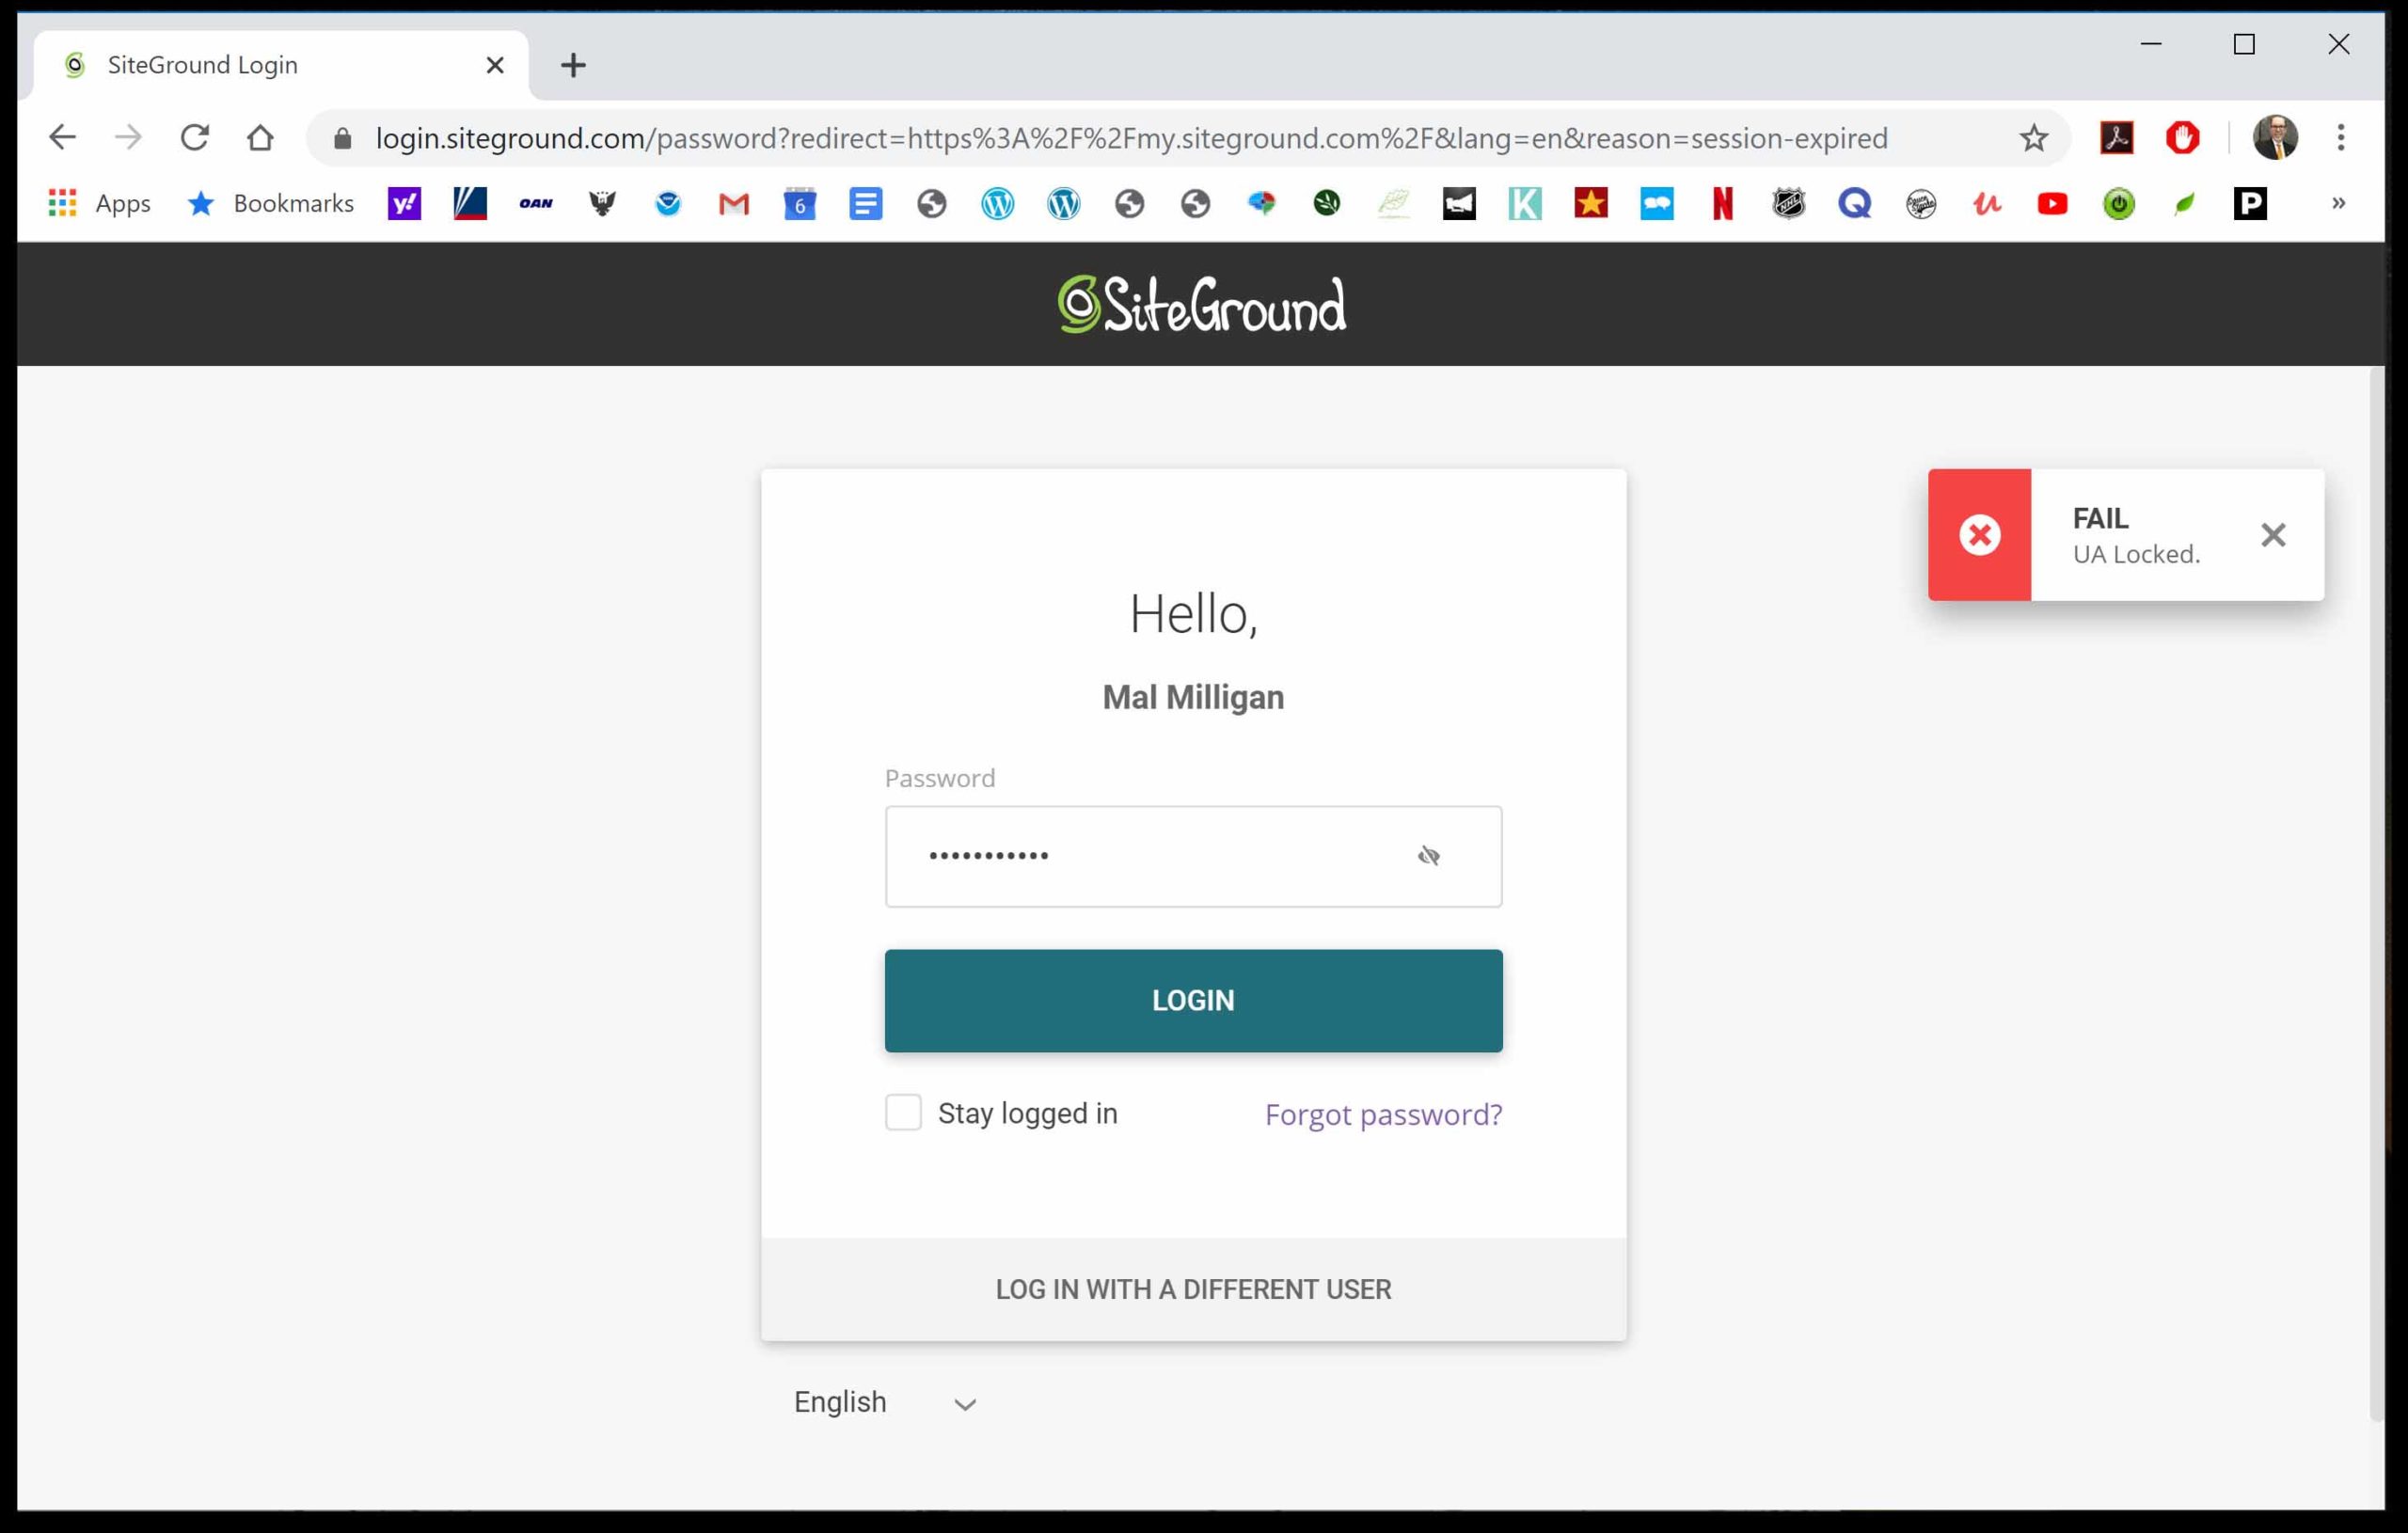Image resolution: width=2408 pixels, height=1533 pixels.
Task: Show hidden bookmarks overflow chevron
Action: [x=2338, y=203]
